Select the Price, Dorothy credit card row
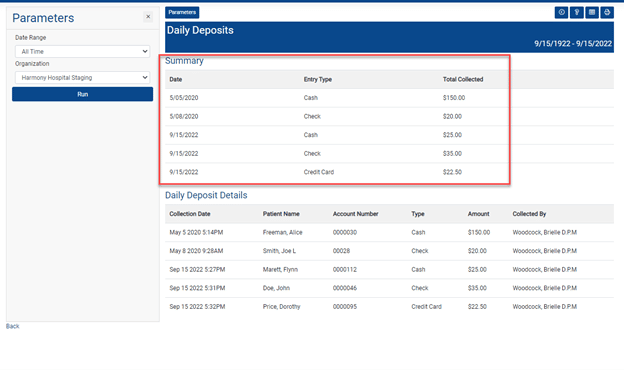 click(389, 307)
